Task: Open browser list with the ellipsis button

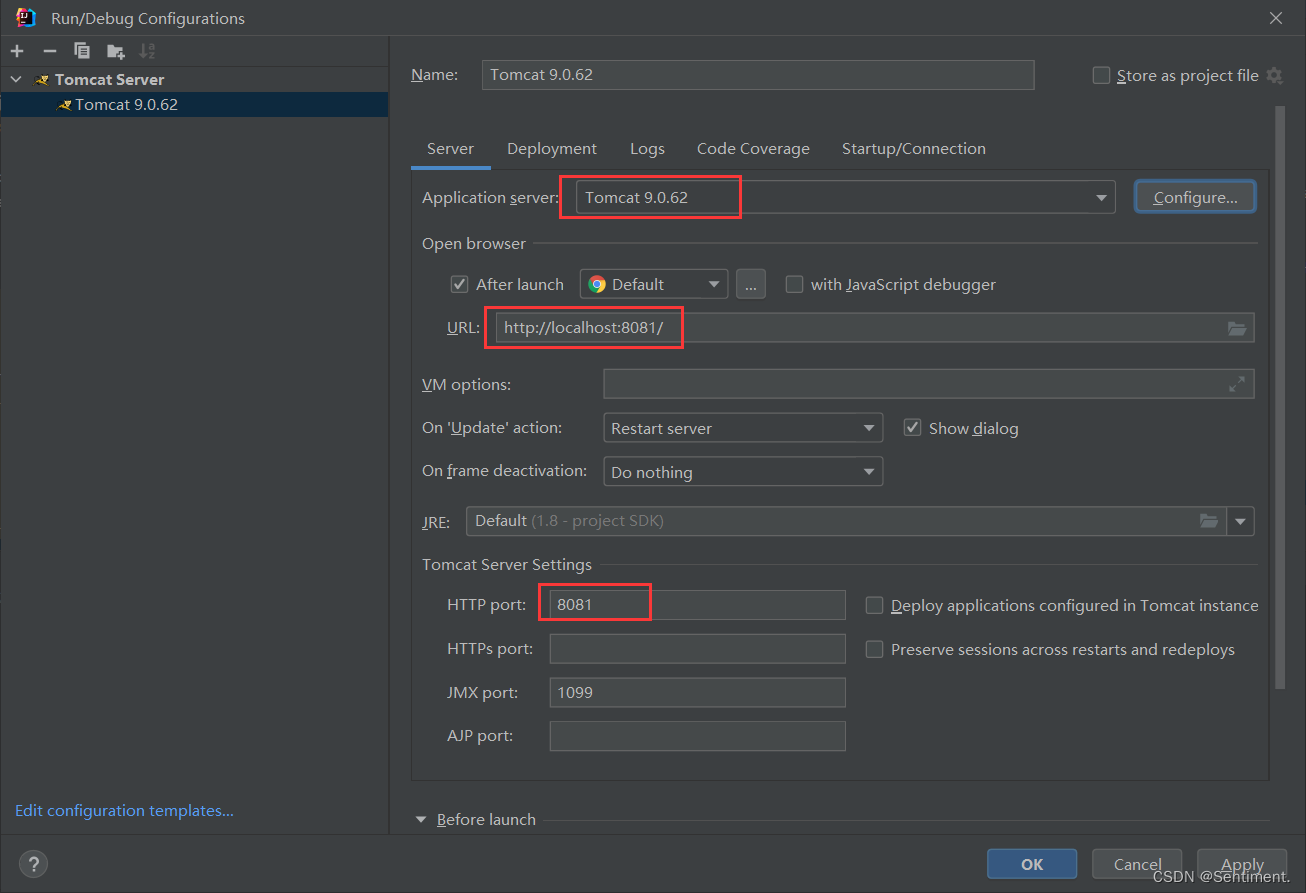Action: point(751,284)
